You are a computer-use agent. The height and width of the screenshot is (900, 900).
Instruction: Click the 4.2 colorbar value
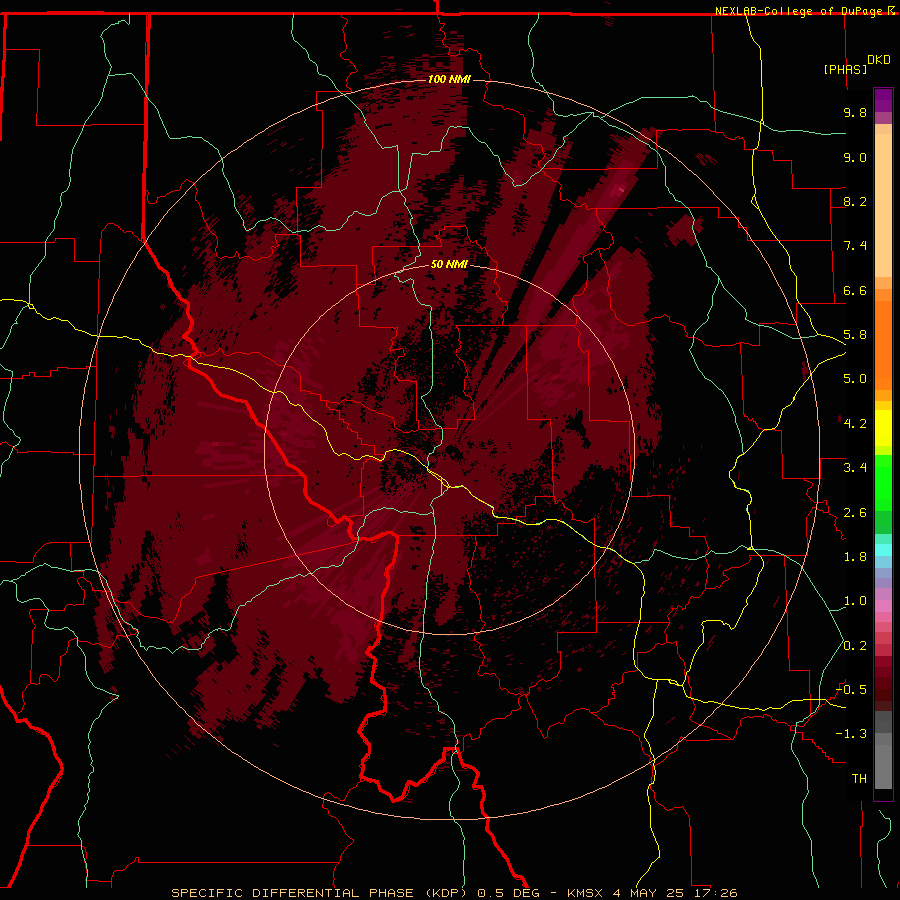[855, 424]
